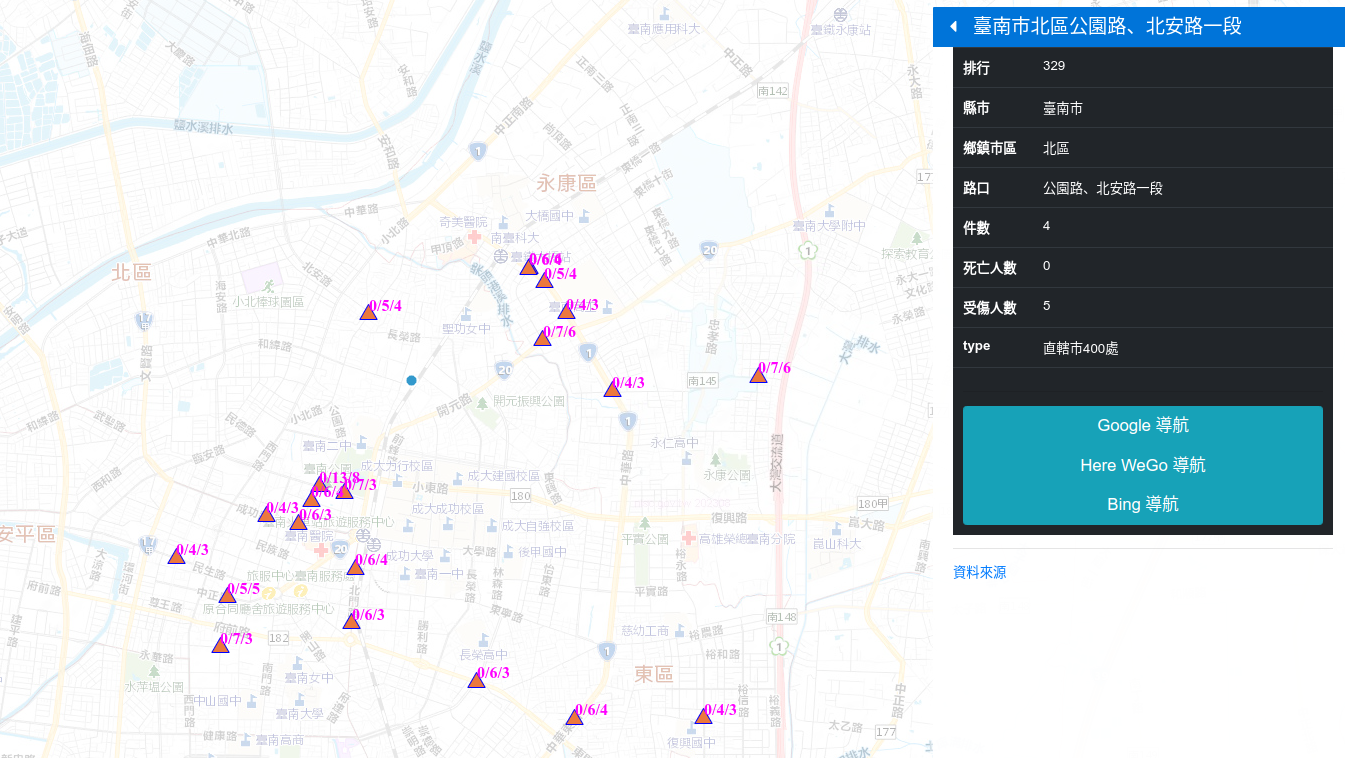This screenshot has height=758, width=1345.
Task: Select the 0/7/6 triangle below 永康區 label
Action: pyautogui.click(x=543, y=338)
